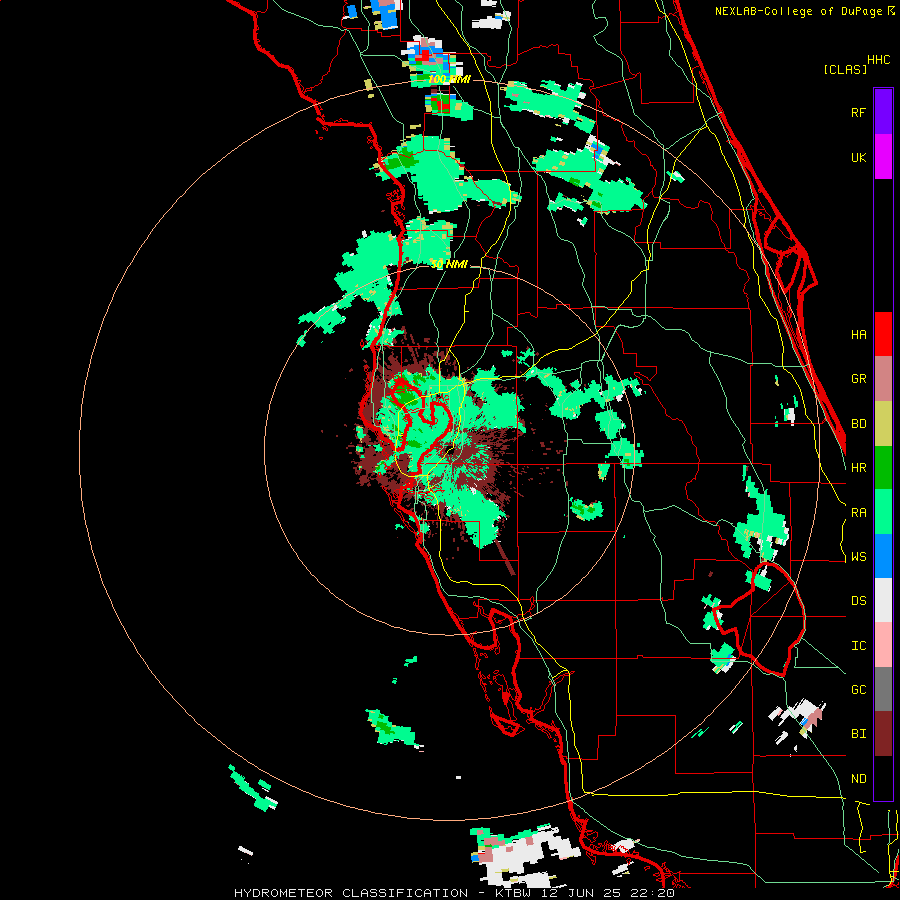Click the RF legend label

pos(859,112)
